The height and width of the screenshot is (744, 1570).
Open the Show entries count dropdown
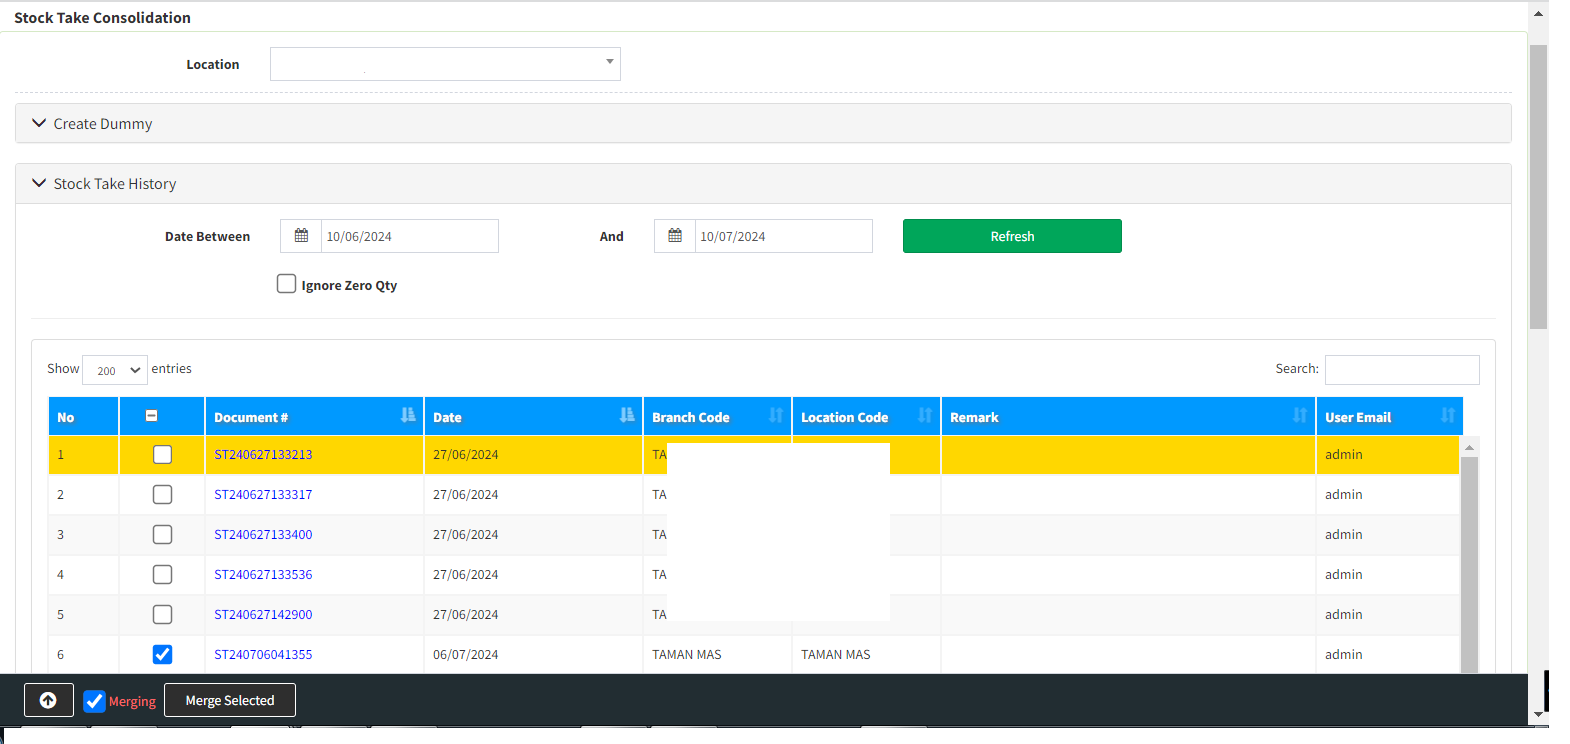(x=115, y=370)
